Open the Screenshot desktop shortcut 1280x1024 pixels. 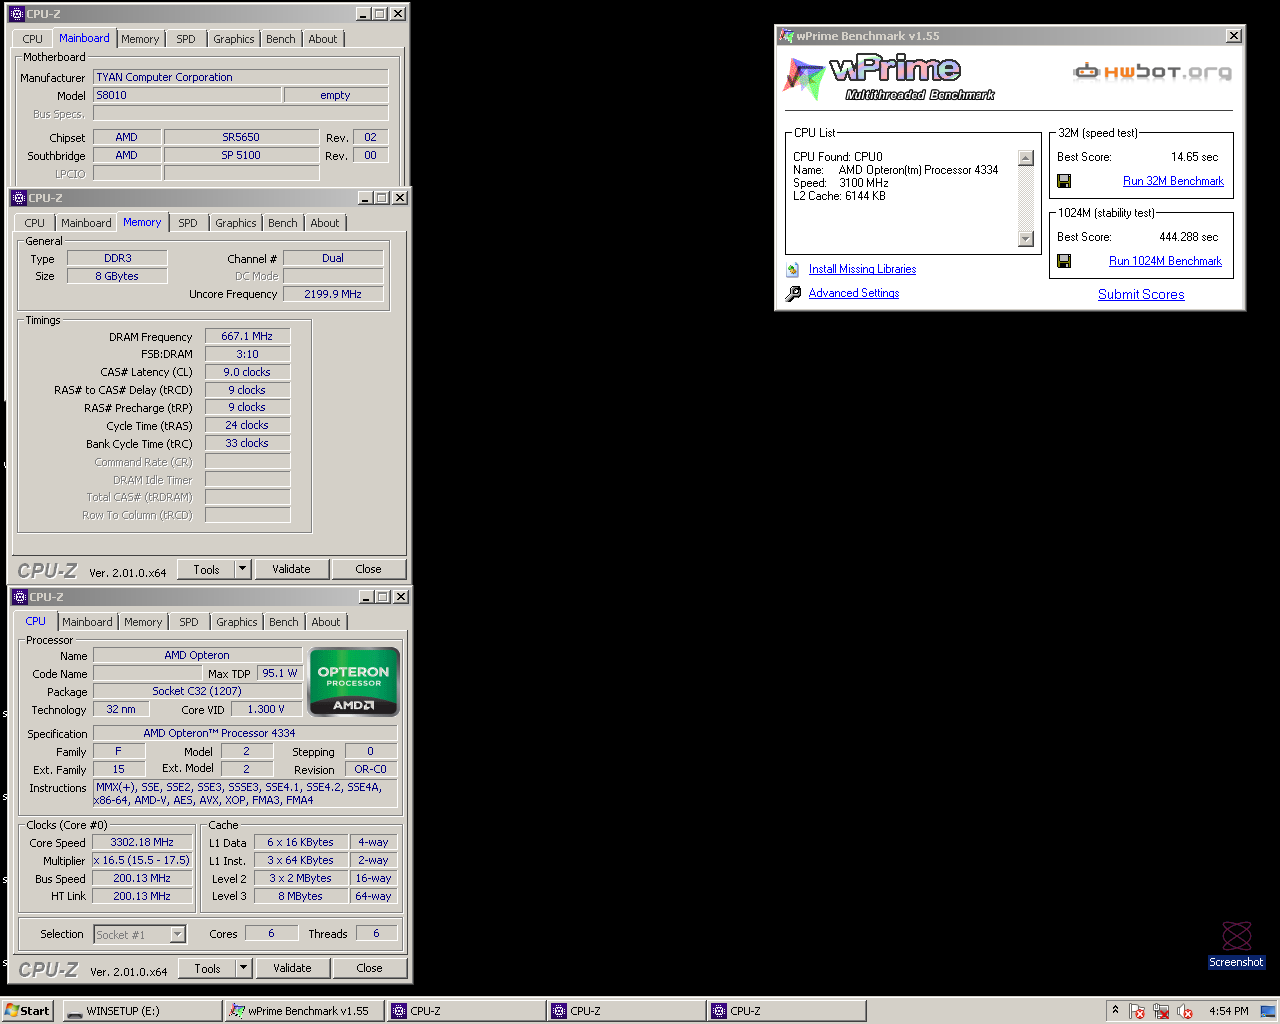click(x=1236, y=945)
